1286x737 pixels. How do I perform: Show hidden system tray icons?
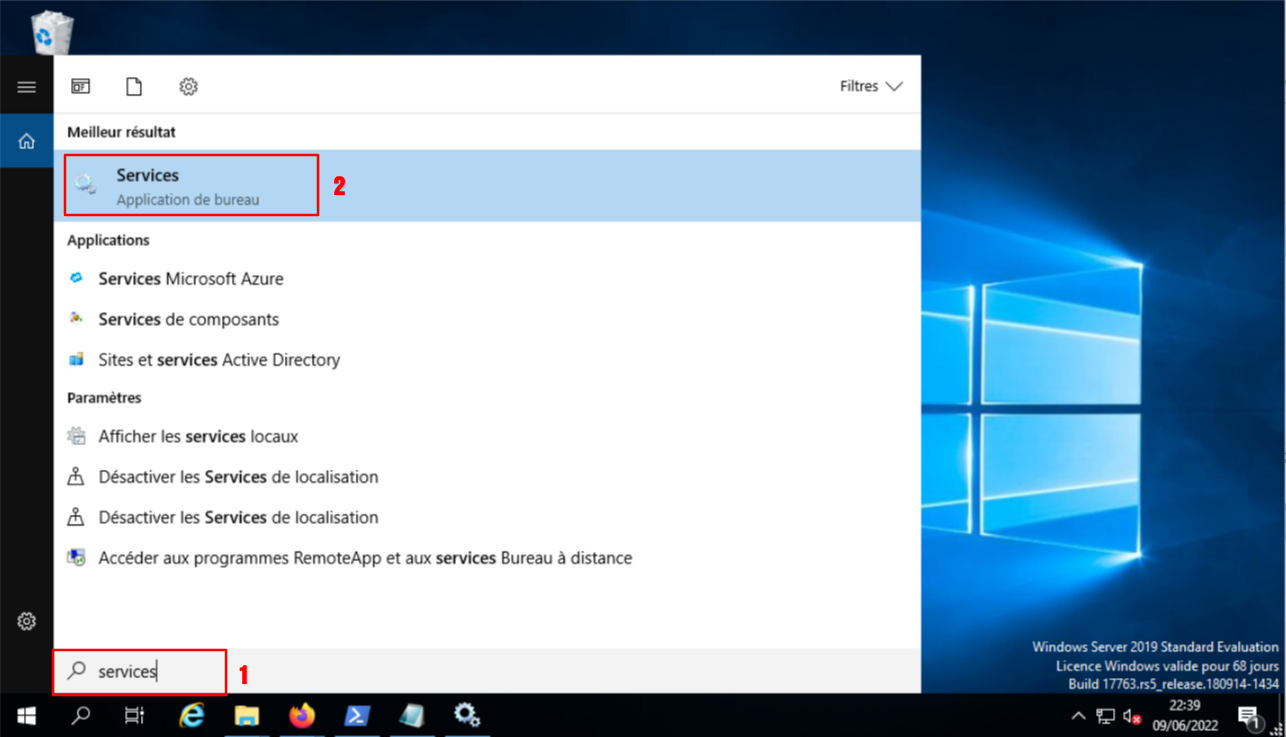click(1078, 716)
